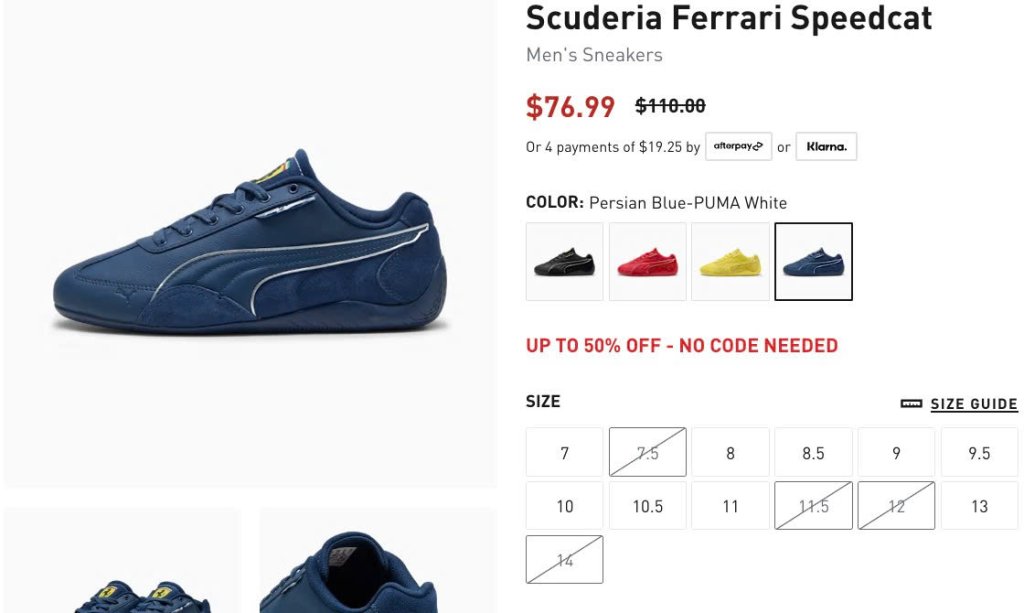Select size 9
Image resolution: width=1024 pixels, height=613 pixels.
[896, 452]
